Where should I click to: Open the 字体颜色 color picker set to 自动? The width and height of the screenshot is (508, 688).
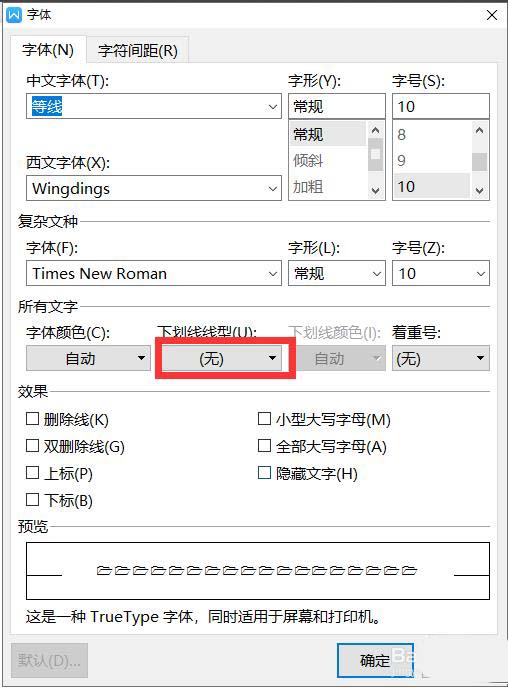[88, 358]
